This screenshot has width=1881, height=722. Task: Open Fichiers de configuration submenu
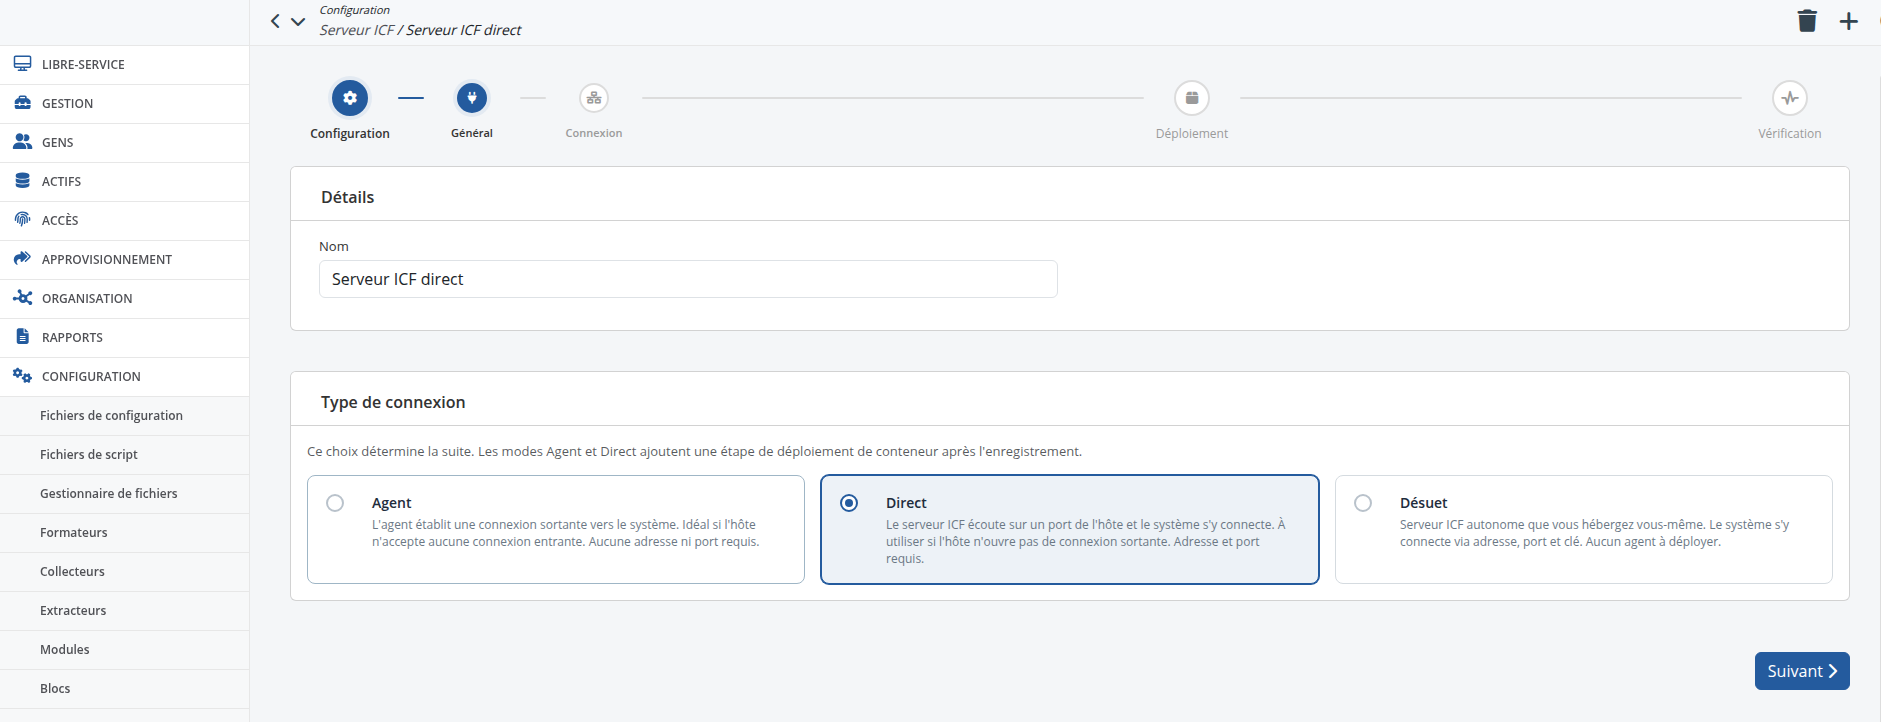pyautogui.click(x=125, y=416)
